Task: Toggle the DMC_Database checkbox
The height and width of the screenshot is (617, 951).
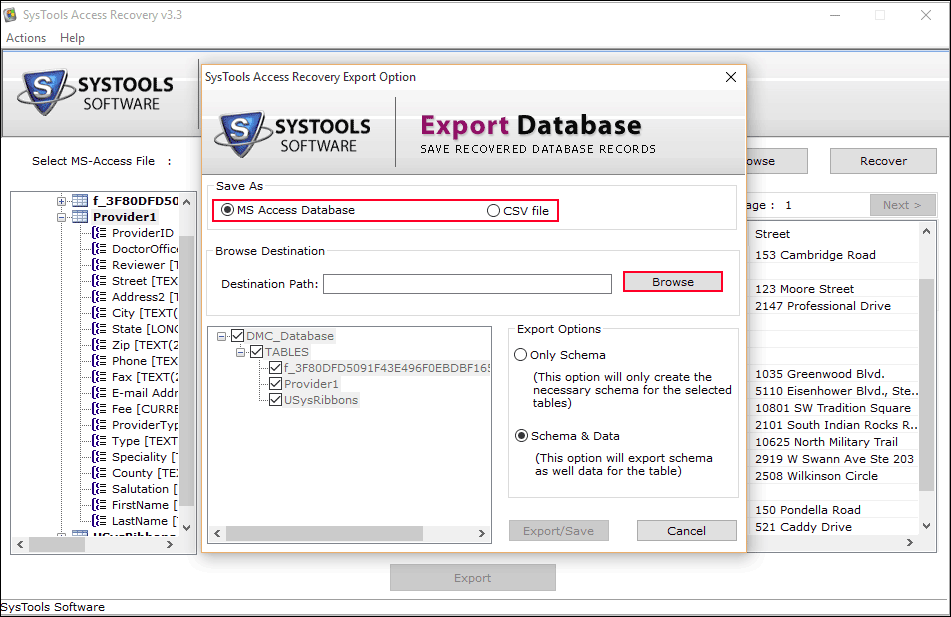Action: coord(237,335)
